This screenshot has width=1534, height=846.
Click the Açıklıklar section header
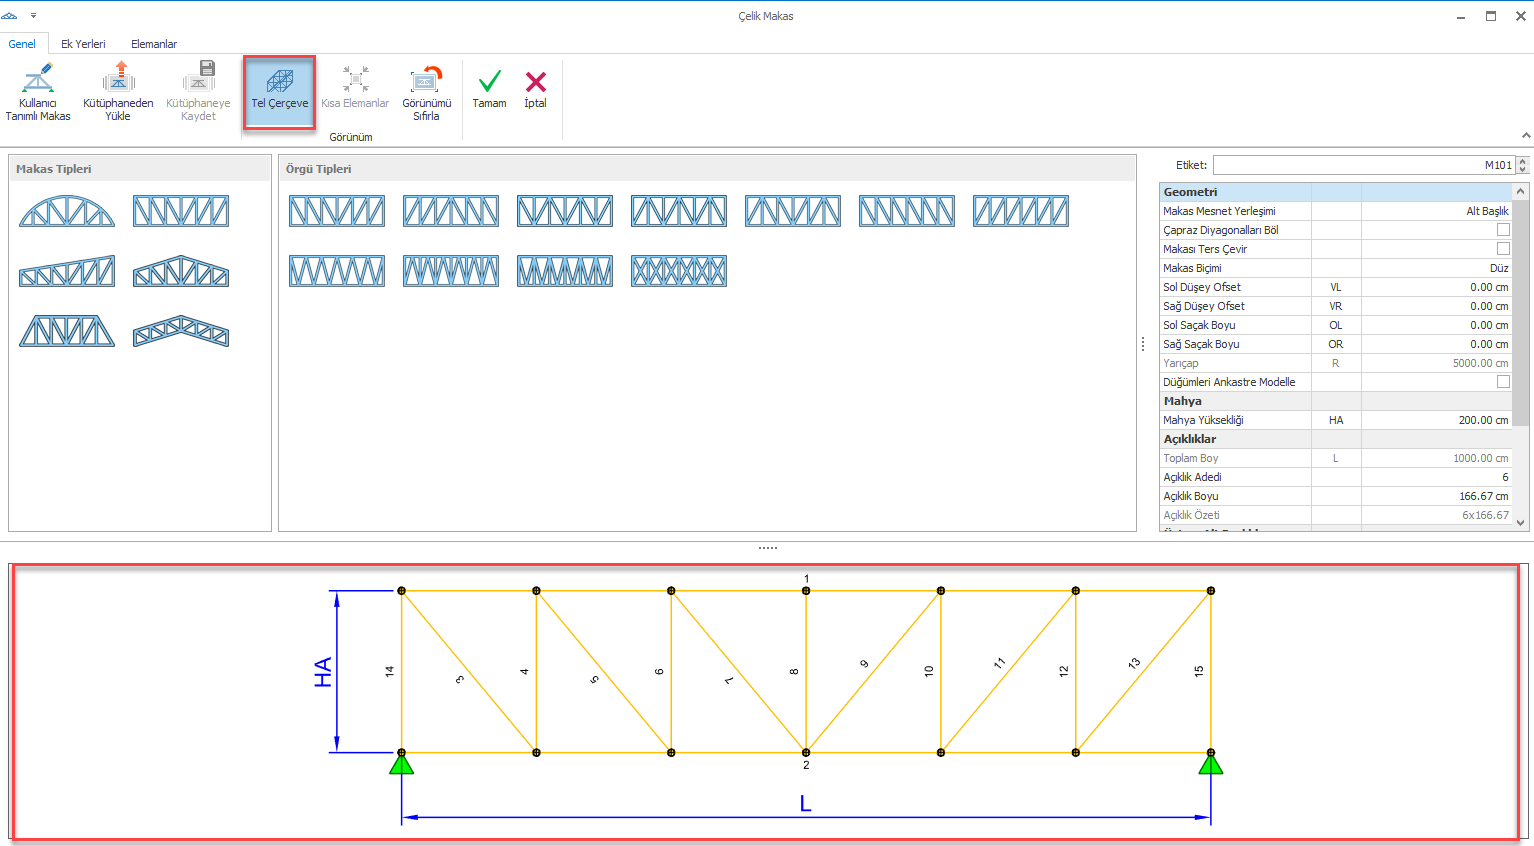coord(1336,439)
